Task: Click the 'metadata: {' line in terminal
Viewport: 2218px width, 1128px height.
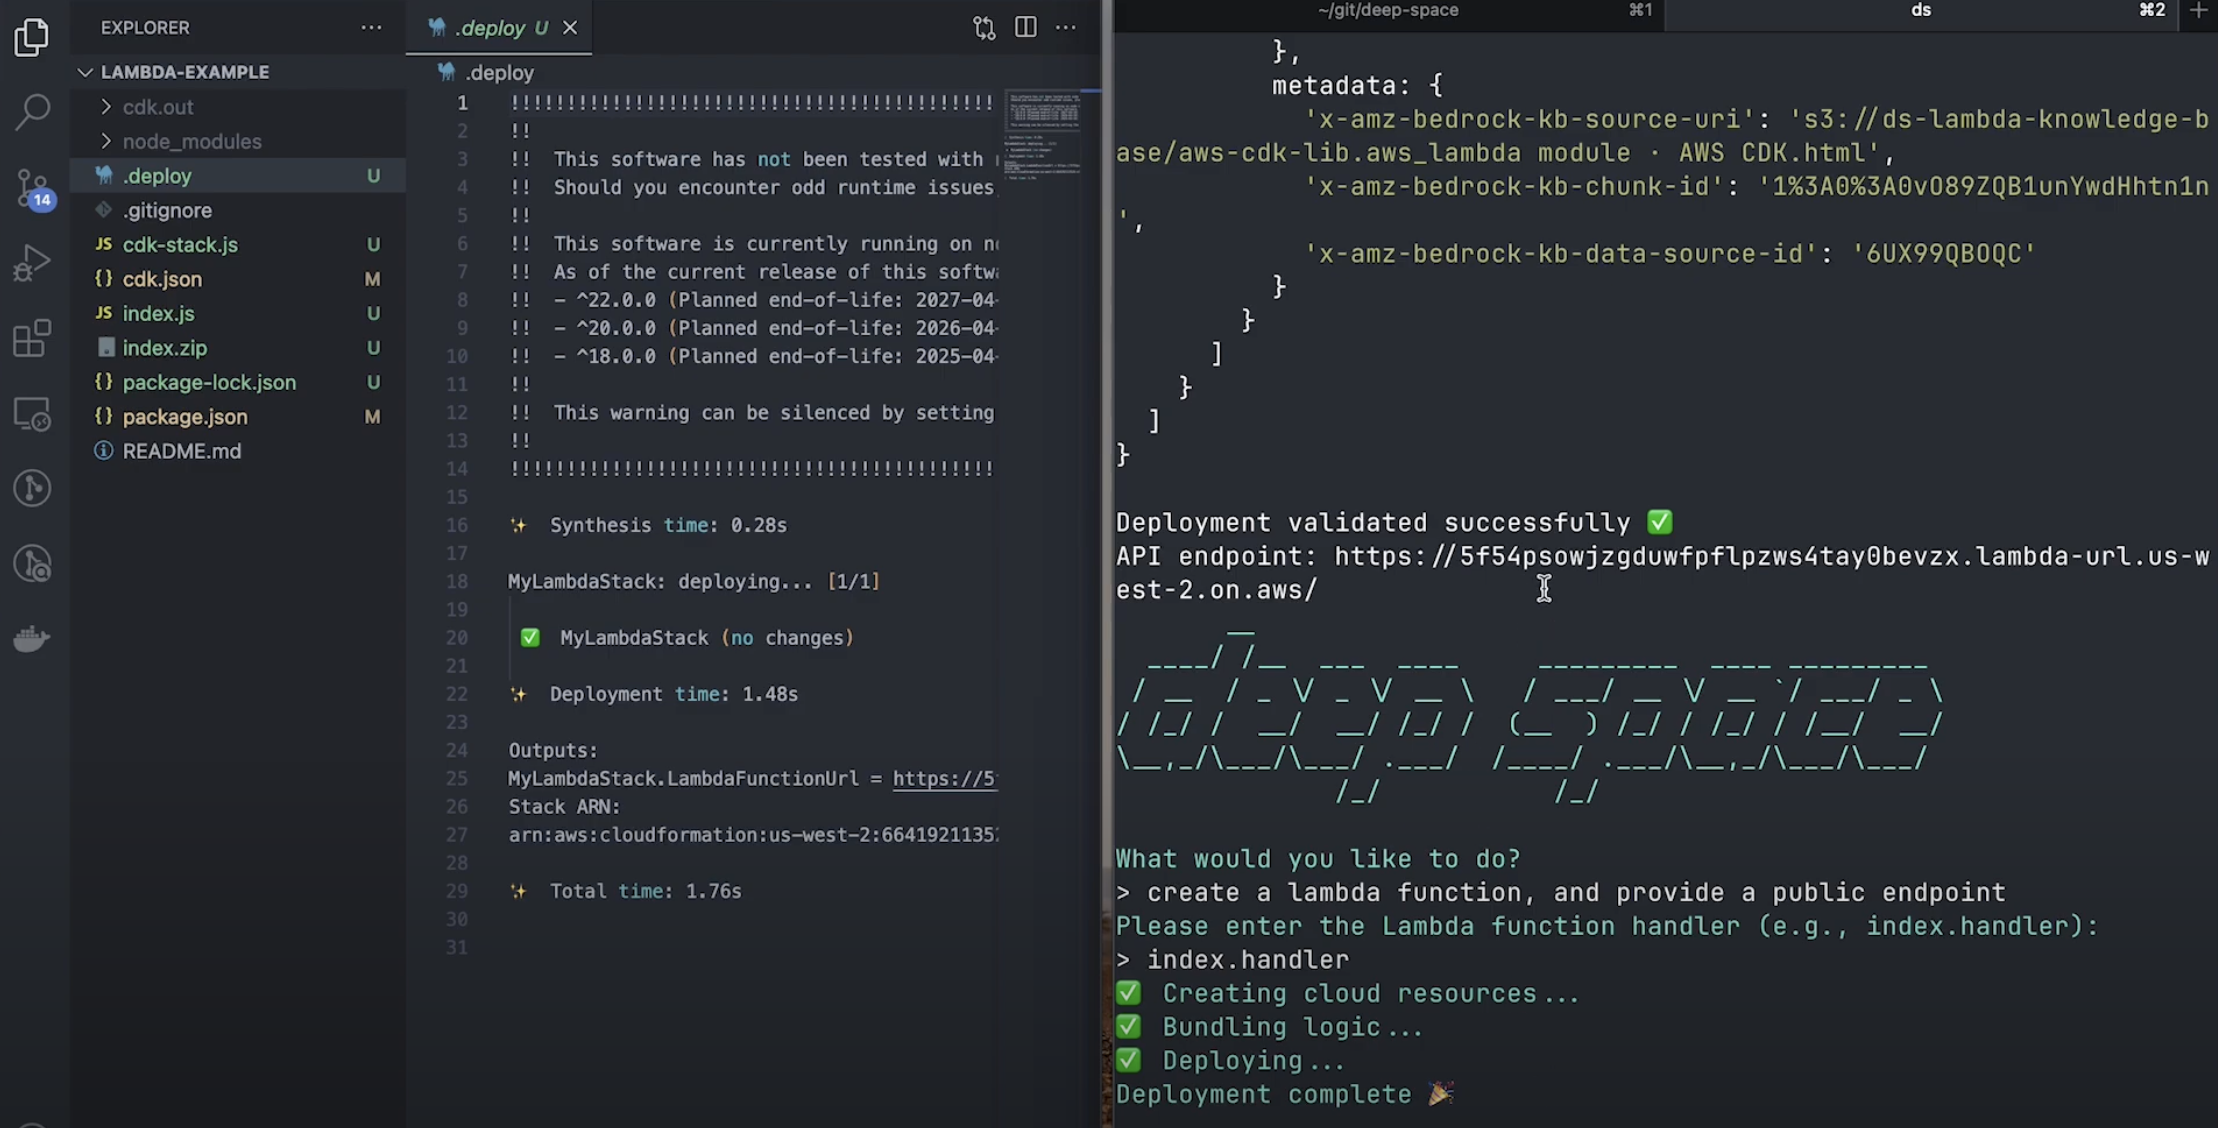Action: click(x=1357, y=85)
